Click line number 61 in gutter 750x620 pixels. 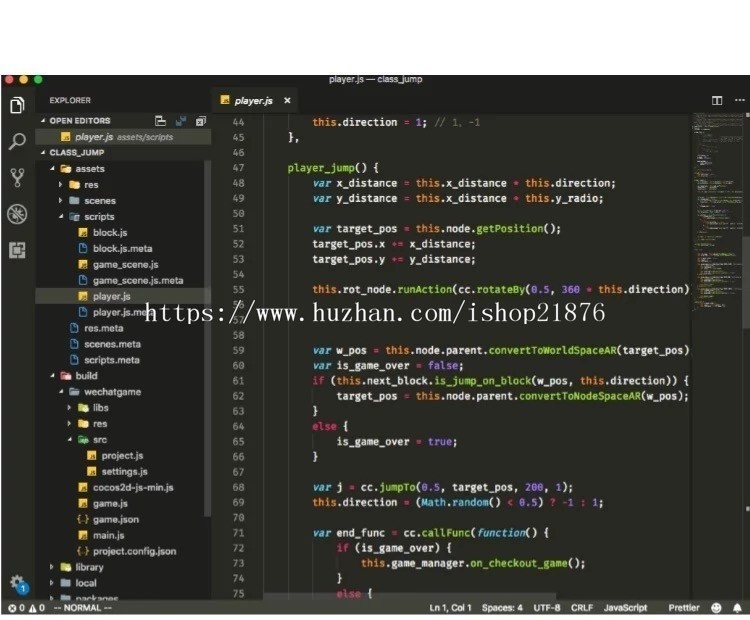click(238, 381)
